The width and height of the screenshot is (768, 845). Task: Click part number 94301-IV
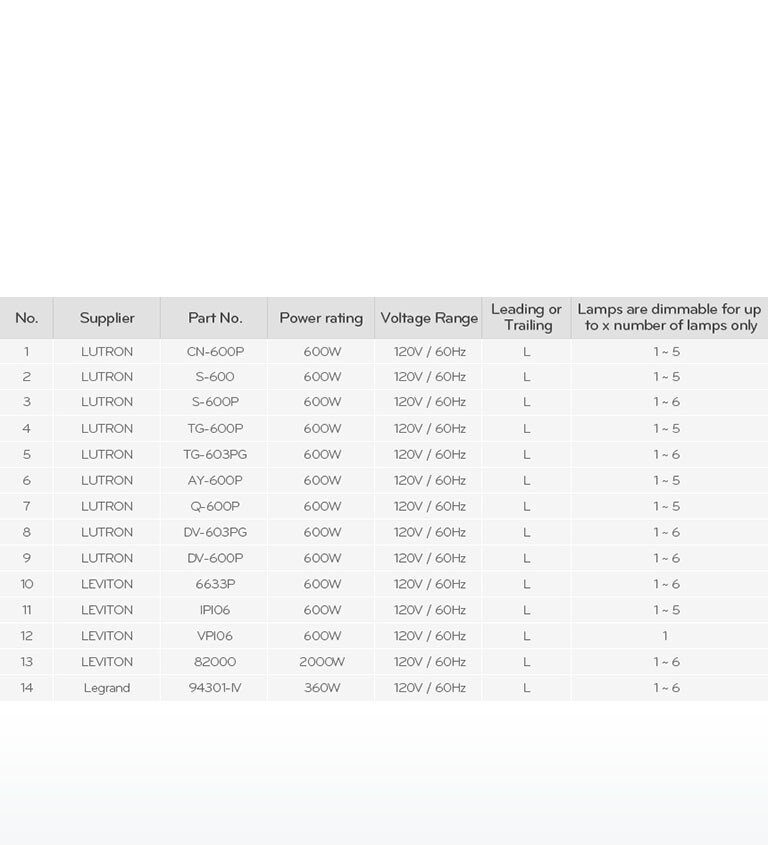coord(215,688)
